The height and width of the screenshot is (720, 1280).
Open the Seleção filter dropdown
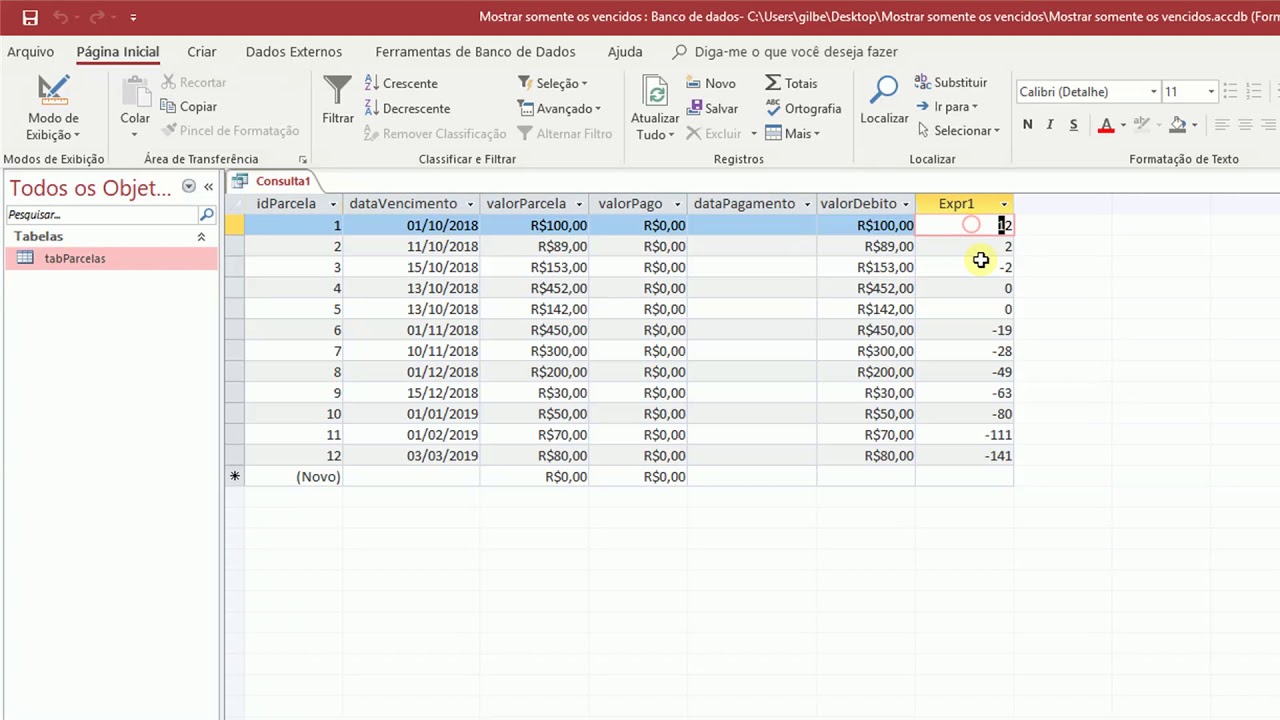552,83
